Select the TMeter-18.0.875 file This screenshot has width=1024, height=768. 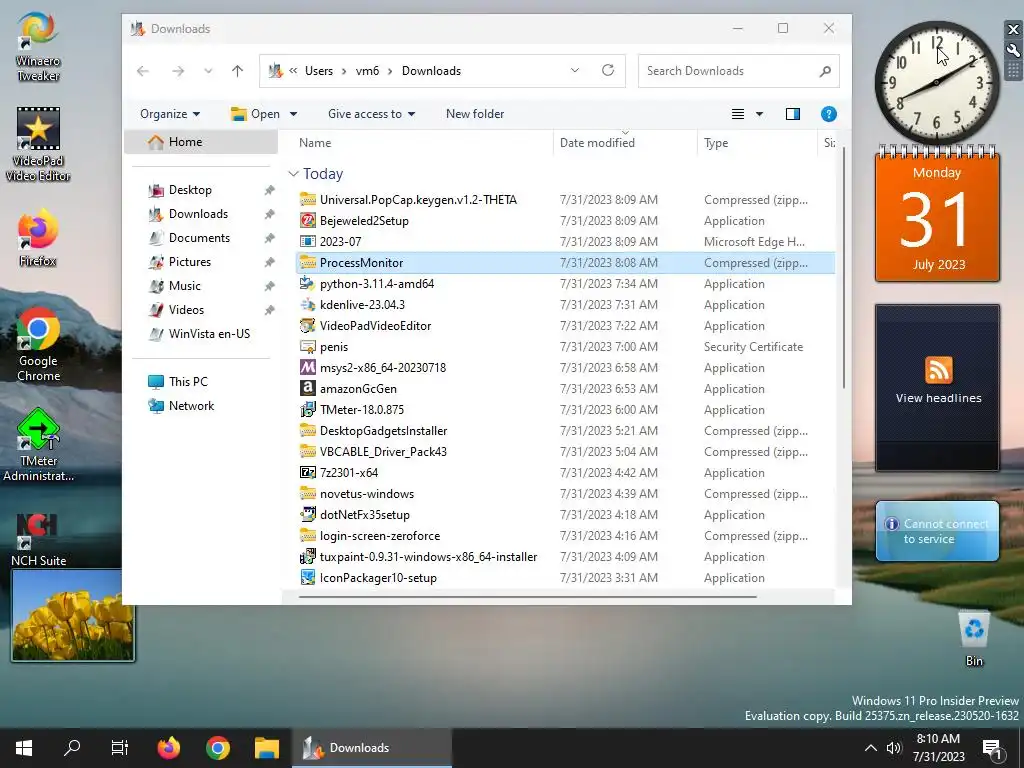click(x=566, y=409)
